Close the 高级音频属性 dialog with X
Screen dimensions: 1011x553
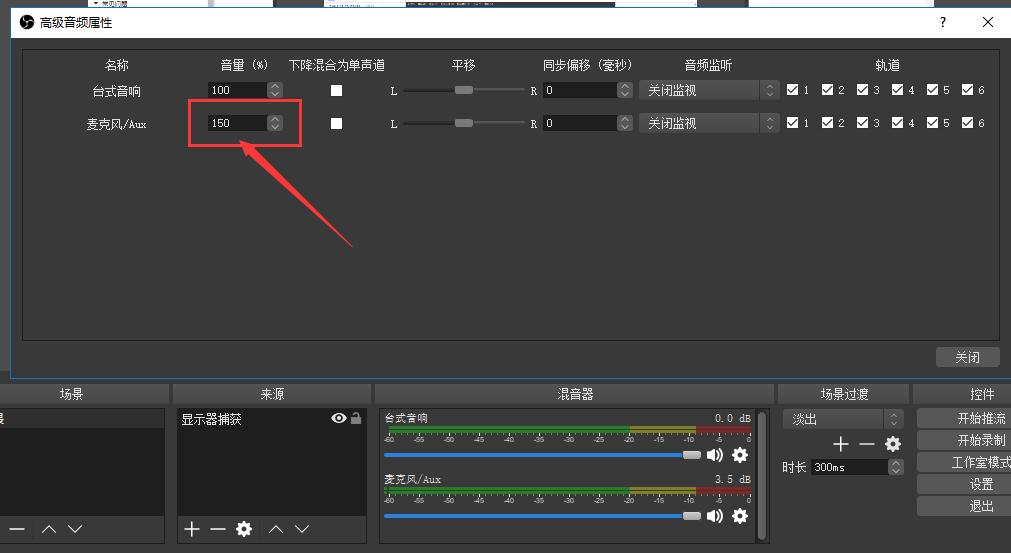[x=987, y=23]
